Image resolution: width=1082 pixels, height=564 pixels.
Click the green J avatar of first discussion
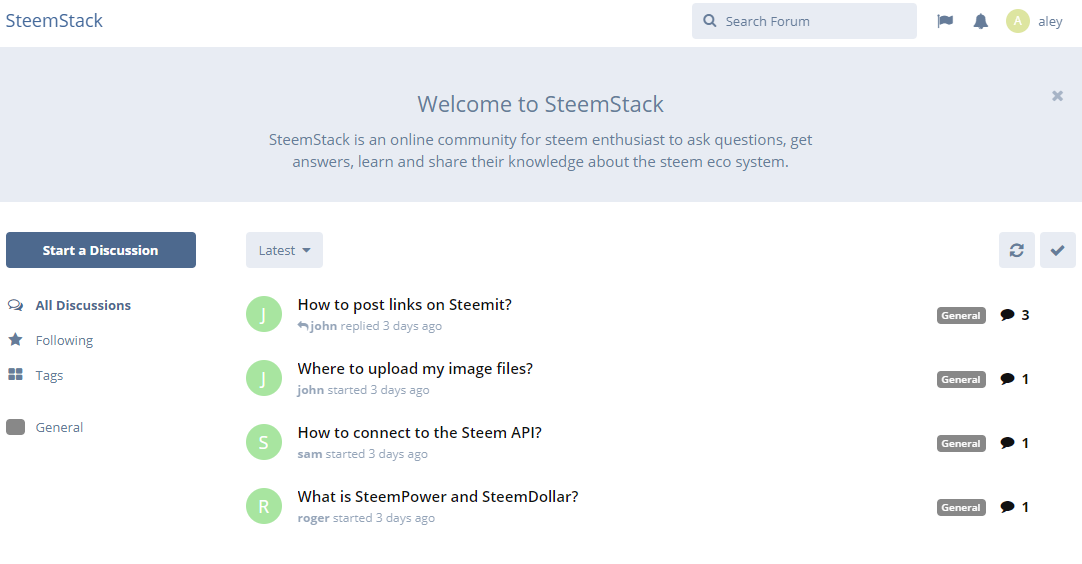(x=263, y=314)
